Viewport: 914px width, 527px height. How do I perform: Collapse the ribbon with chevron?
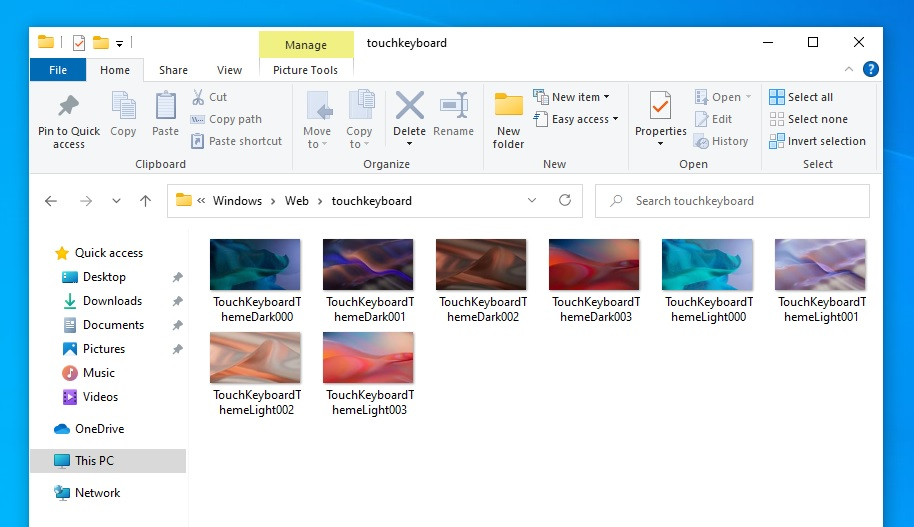click(x=849, y=70)
